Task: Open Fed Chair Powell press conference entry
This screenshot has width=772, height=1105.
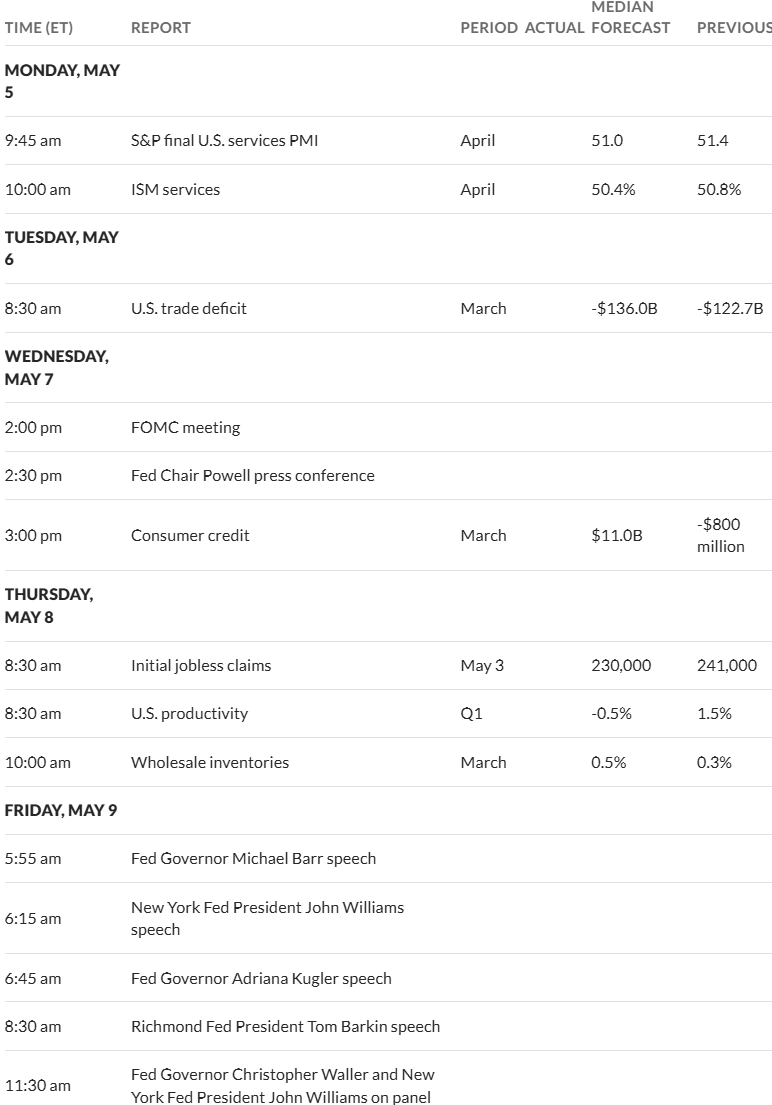Action: pyautogui.click(x=252, y=475)
